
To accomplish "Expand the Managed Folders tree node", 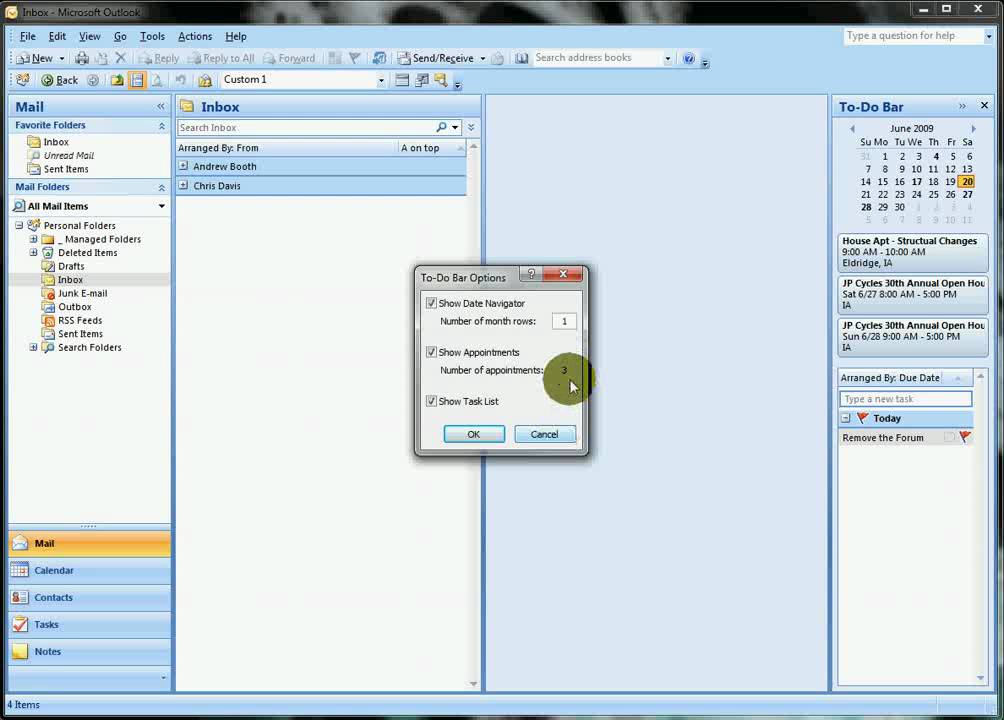I will point(33,239).
